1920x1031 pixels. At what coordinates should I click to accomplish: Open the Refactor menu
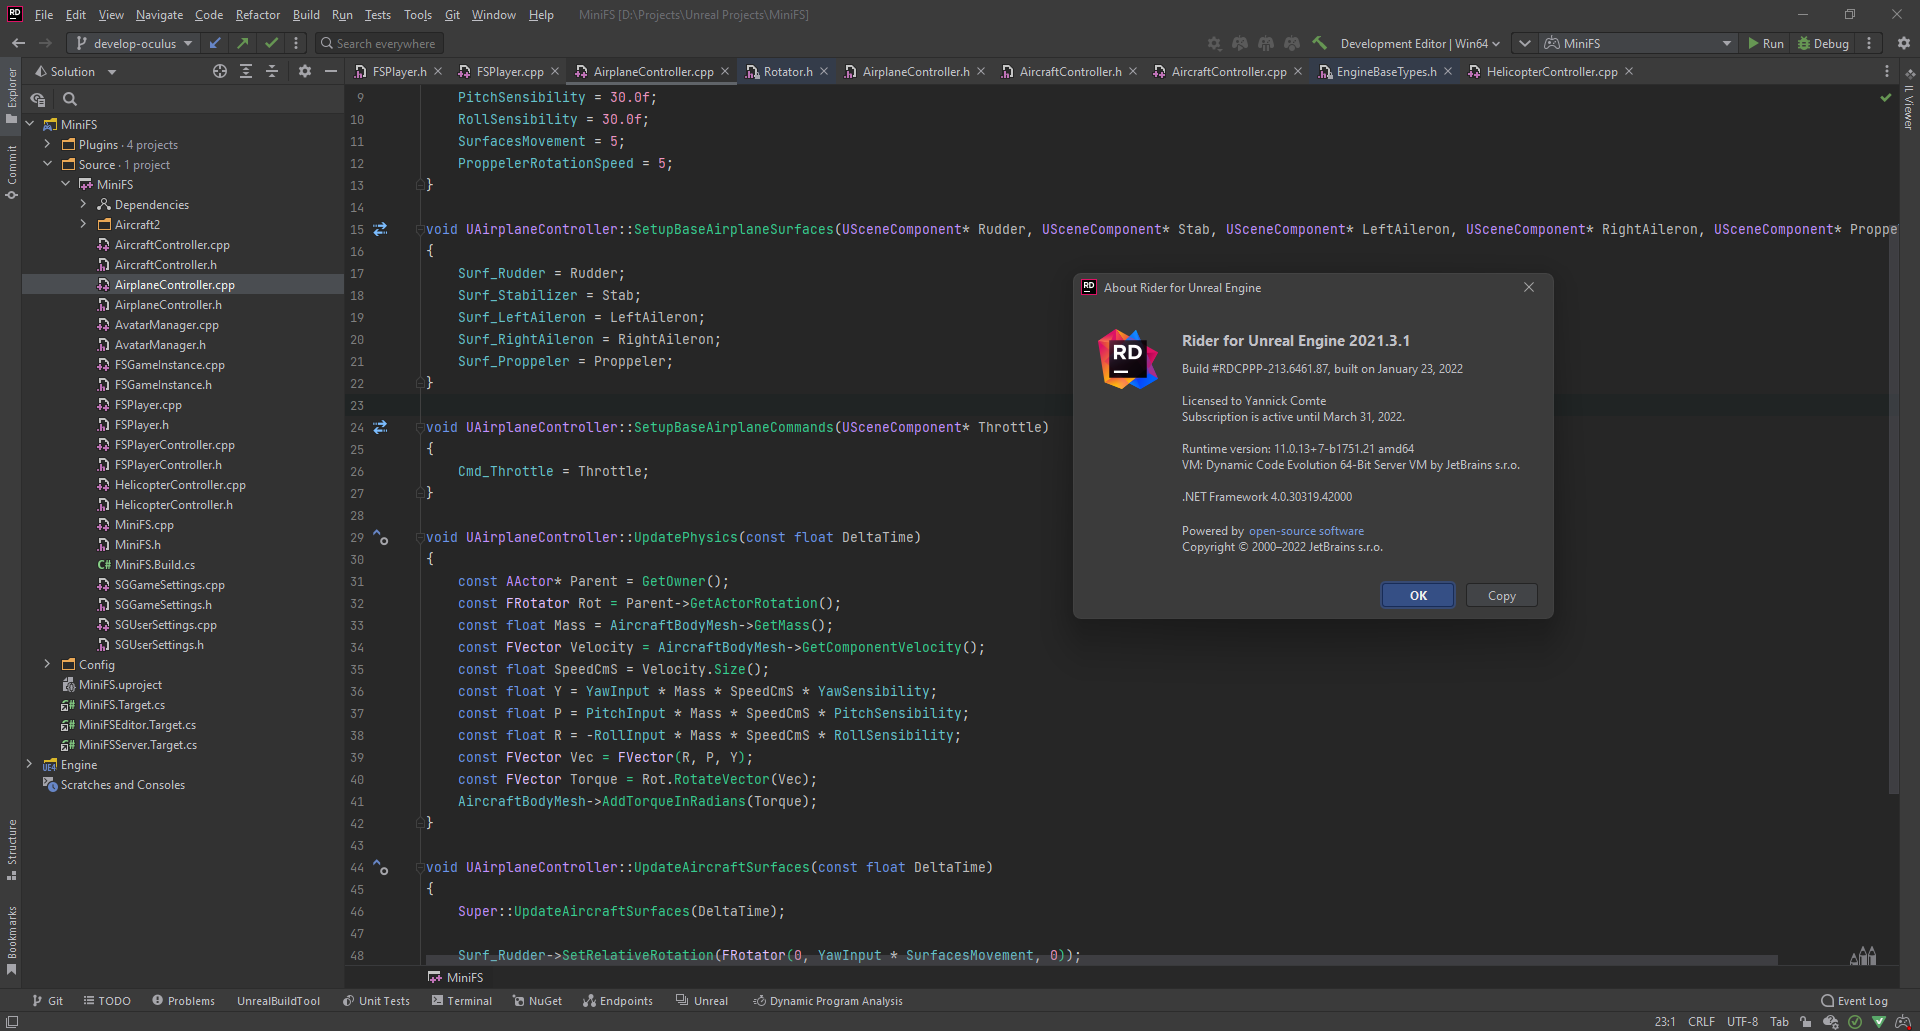click(x=258, y=15)
